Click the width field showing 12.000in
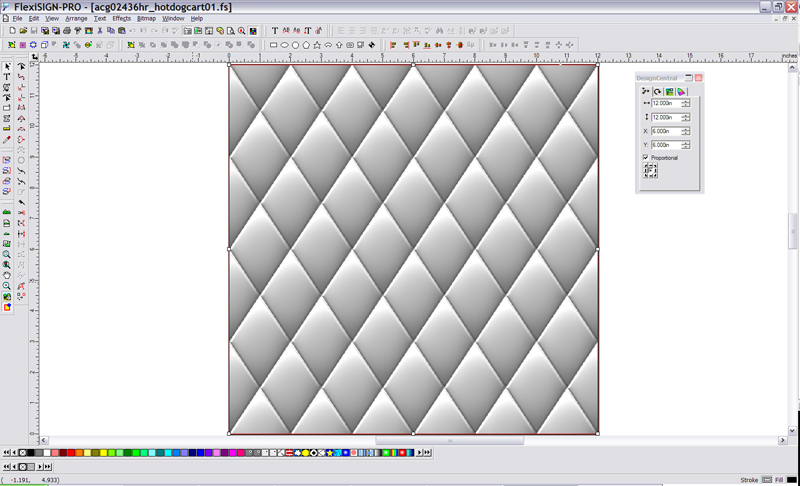Viewport: 800px width, 486px height. tap(666, 104)
